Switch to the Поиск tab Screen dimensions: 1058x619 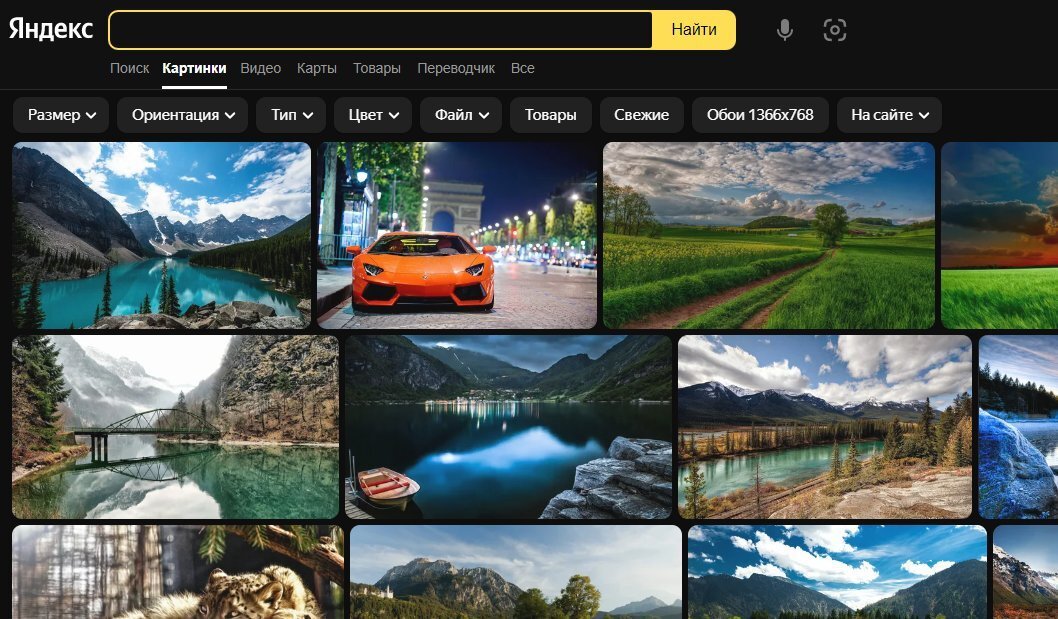(x=130, y=68)
